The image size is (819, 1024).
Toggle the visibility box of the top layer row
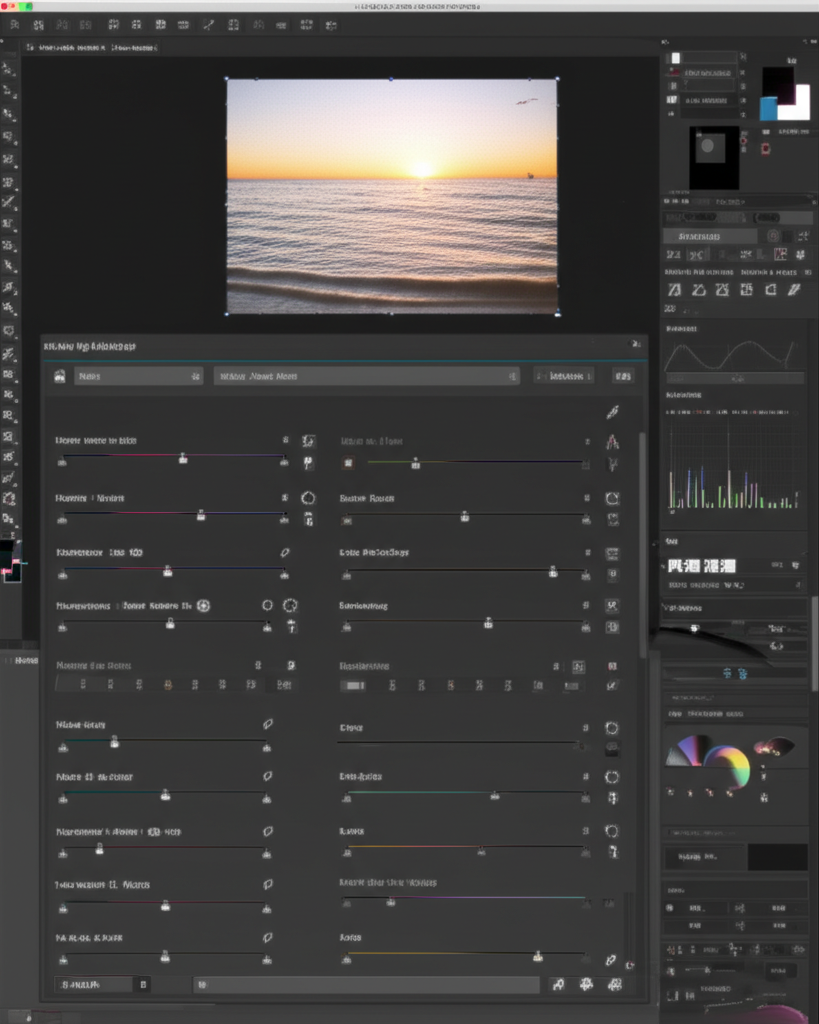[675, 59]
